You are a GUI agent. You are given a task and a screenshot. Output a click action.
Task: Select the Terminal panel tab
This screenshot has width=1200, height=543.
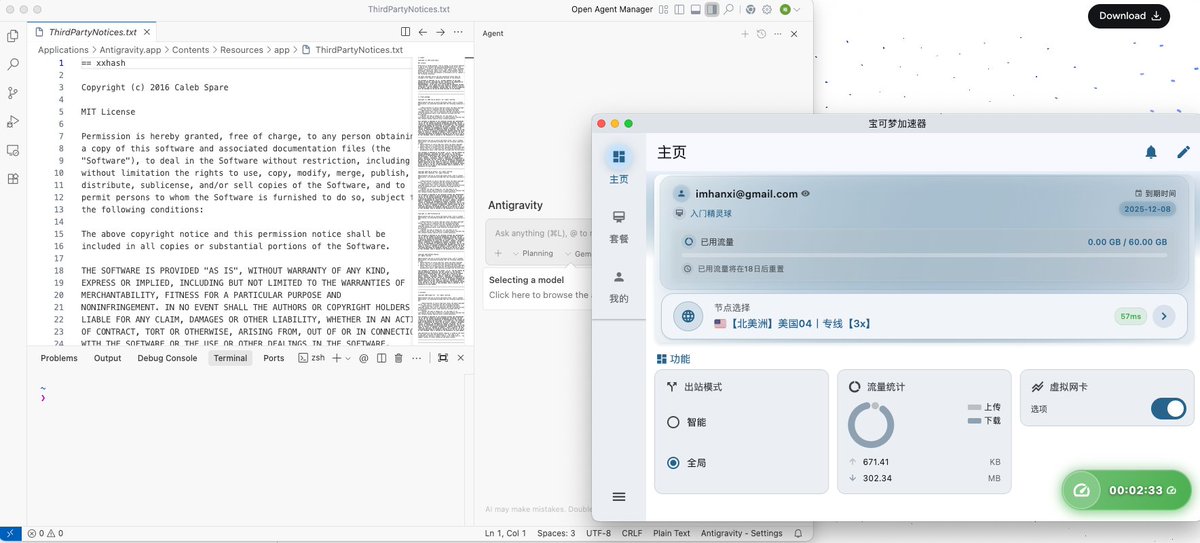[x=230, y=358]
